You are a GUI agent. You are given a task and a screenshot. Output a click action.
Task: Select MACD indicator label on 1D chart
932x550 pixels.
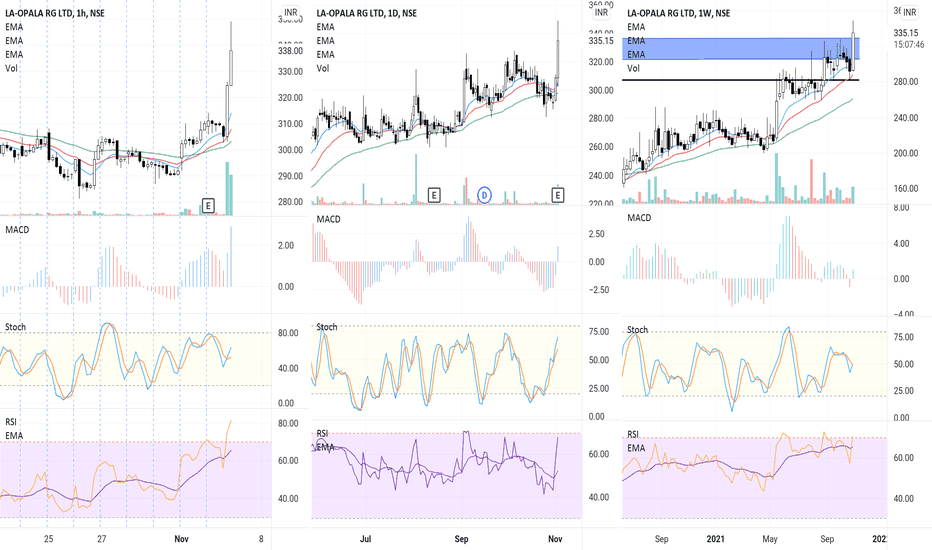point(329,219)
